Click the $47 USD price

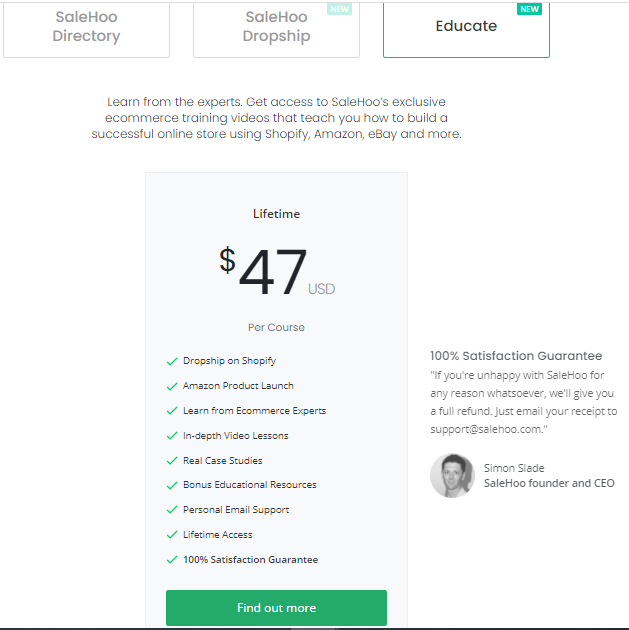click(x=277, y=272)
